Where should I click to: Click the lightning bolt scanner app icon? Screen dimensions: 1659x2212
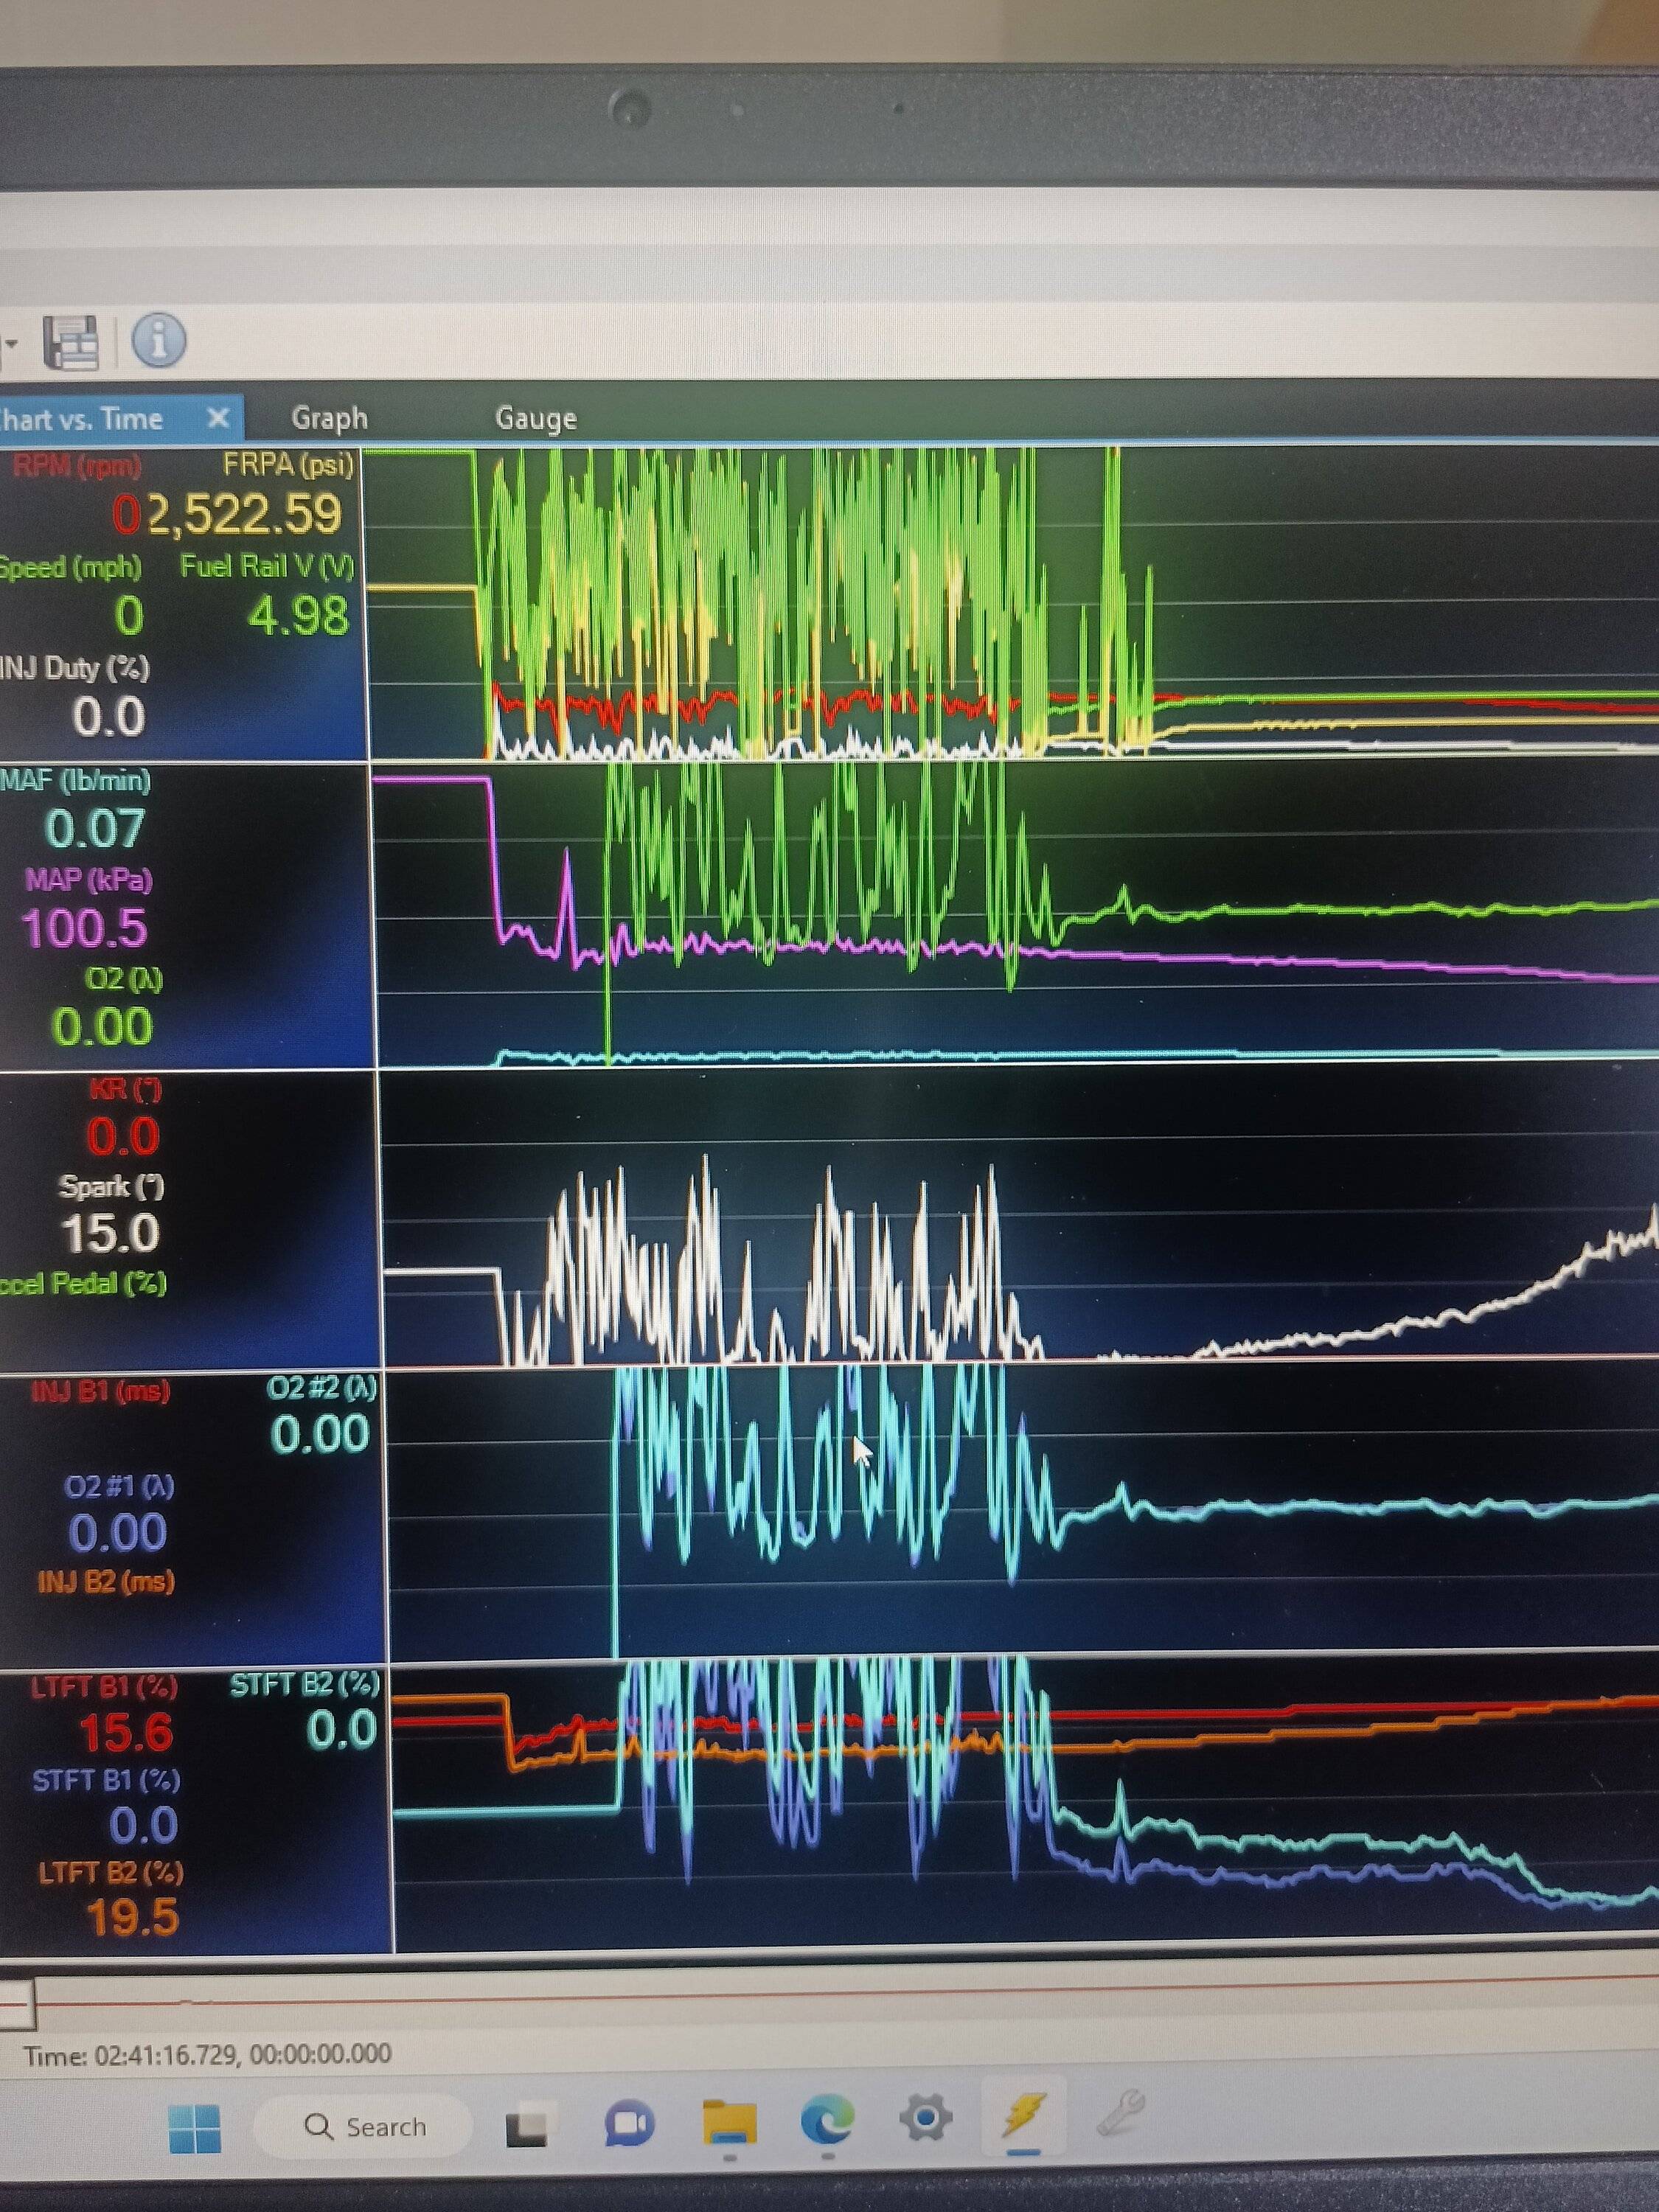click(1023, 2113)
